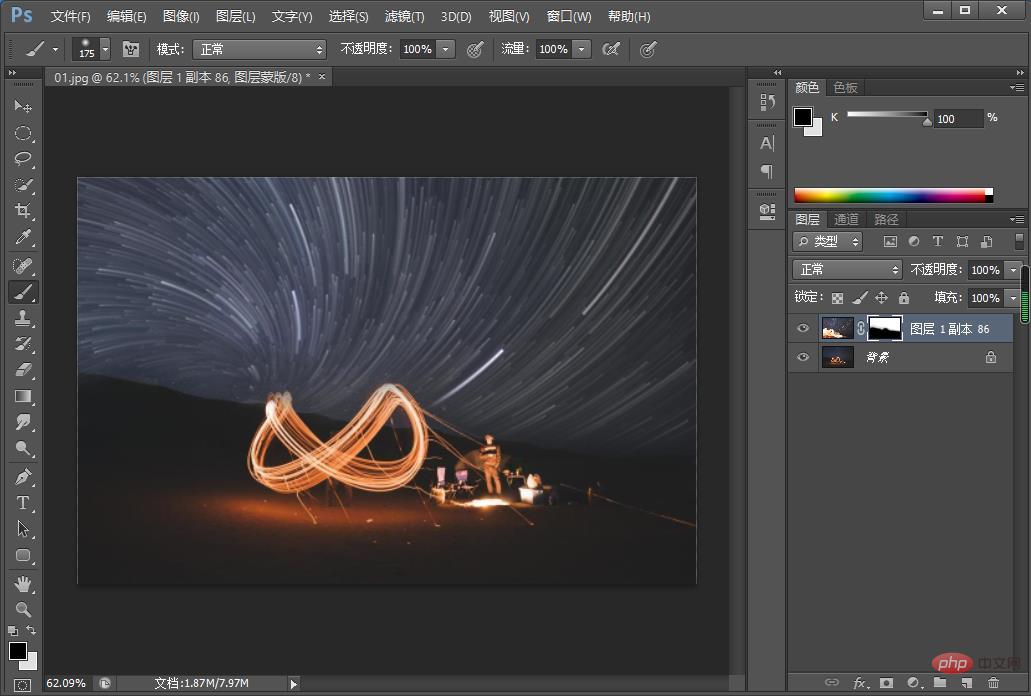
Task: Select the Move tool
Action: point(23,106)
